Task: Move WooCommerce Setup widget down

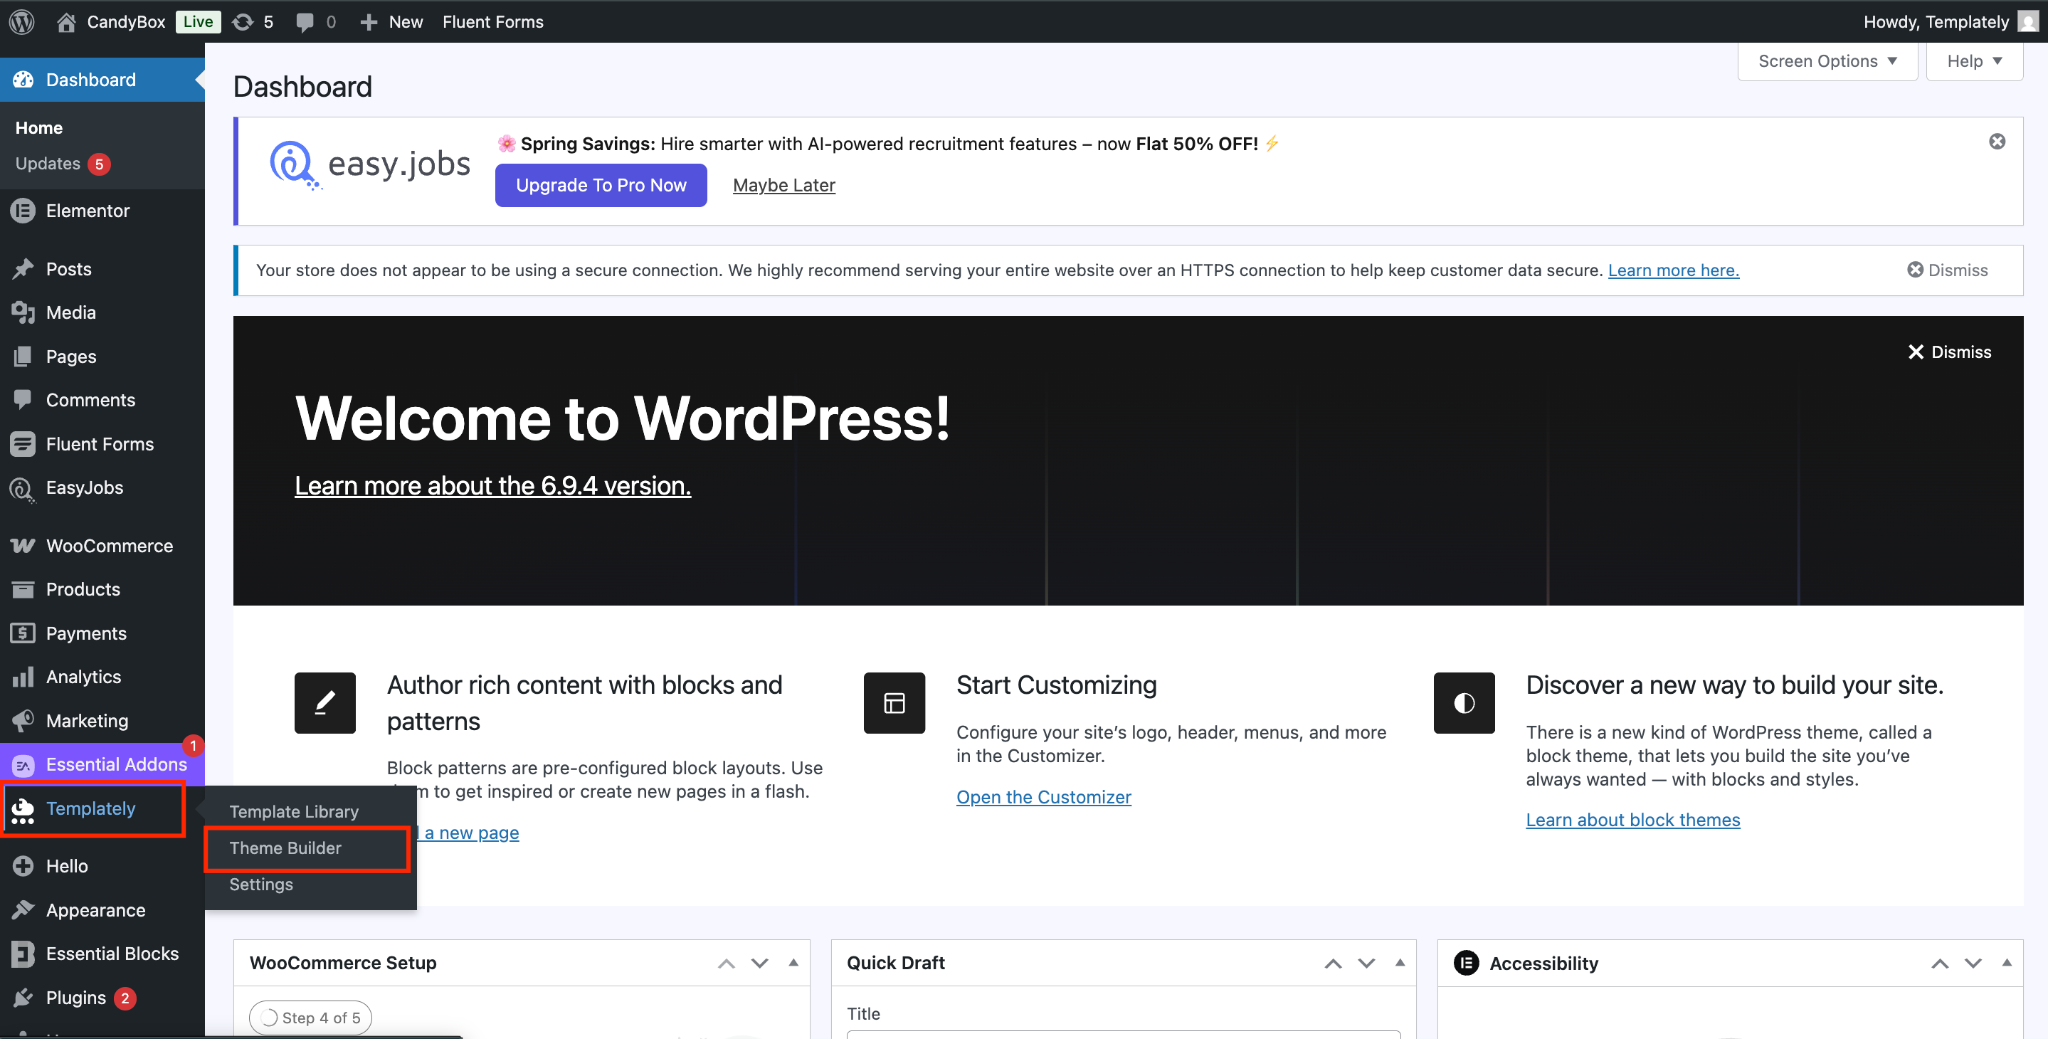Action: (x=760, y=963)
